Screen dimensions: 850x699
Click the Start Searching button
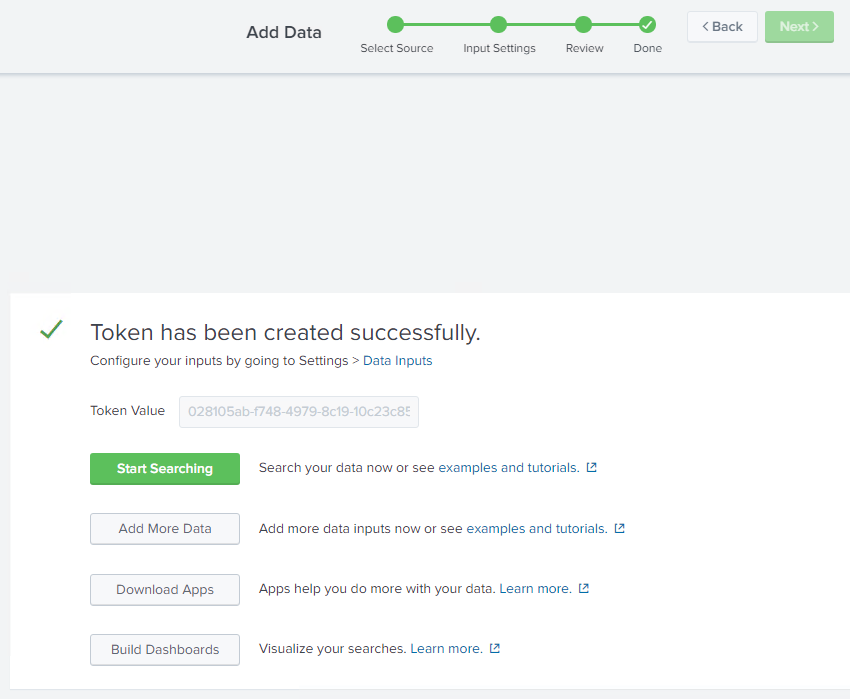165,469
